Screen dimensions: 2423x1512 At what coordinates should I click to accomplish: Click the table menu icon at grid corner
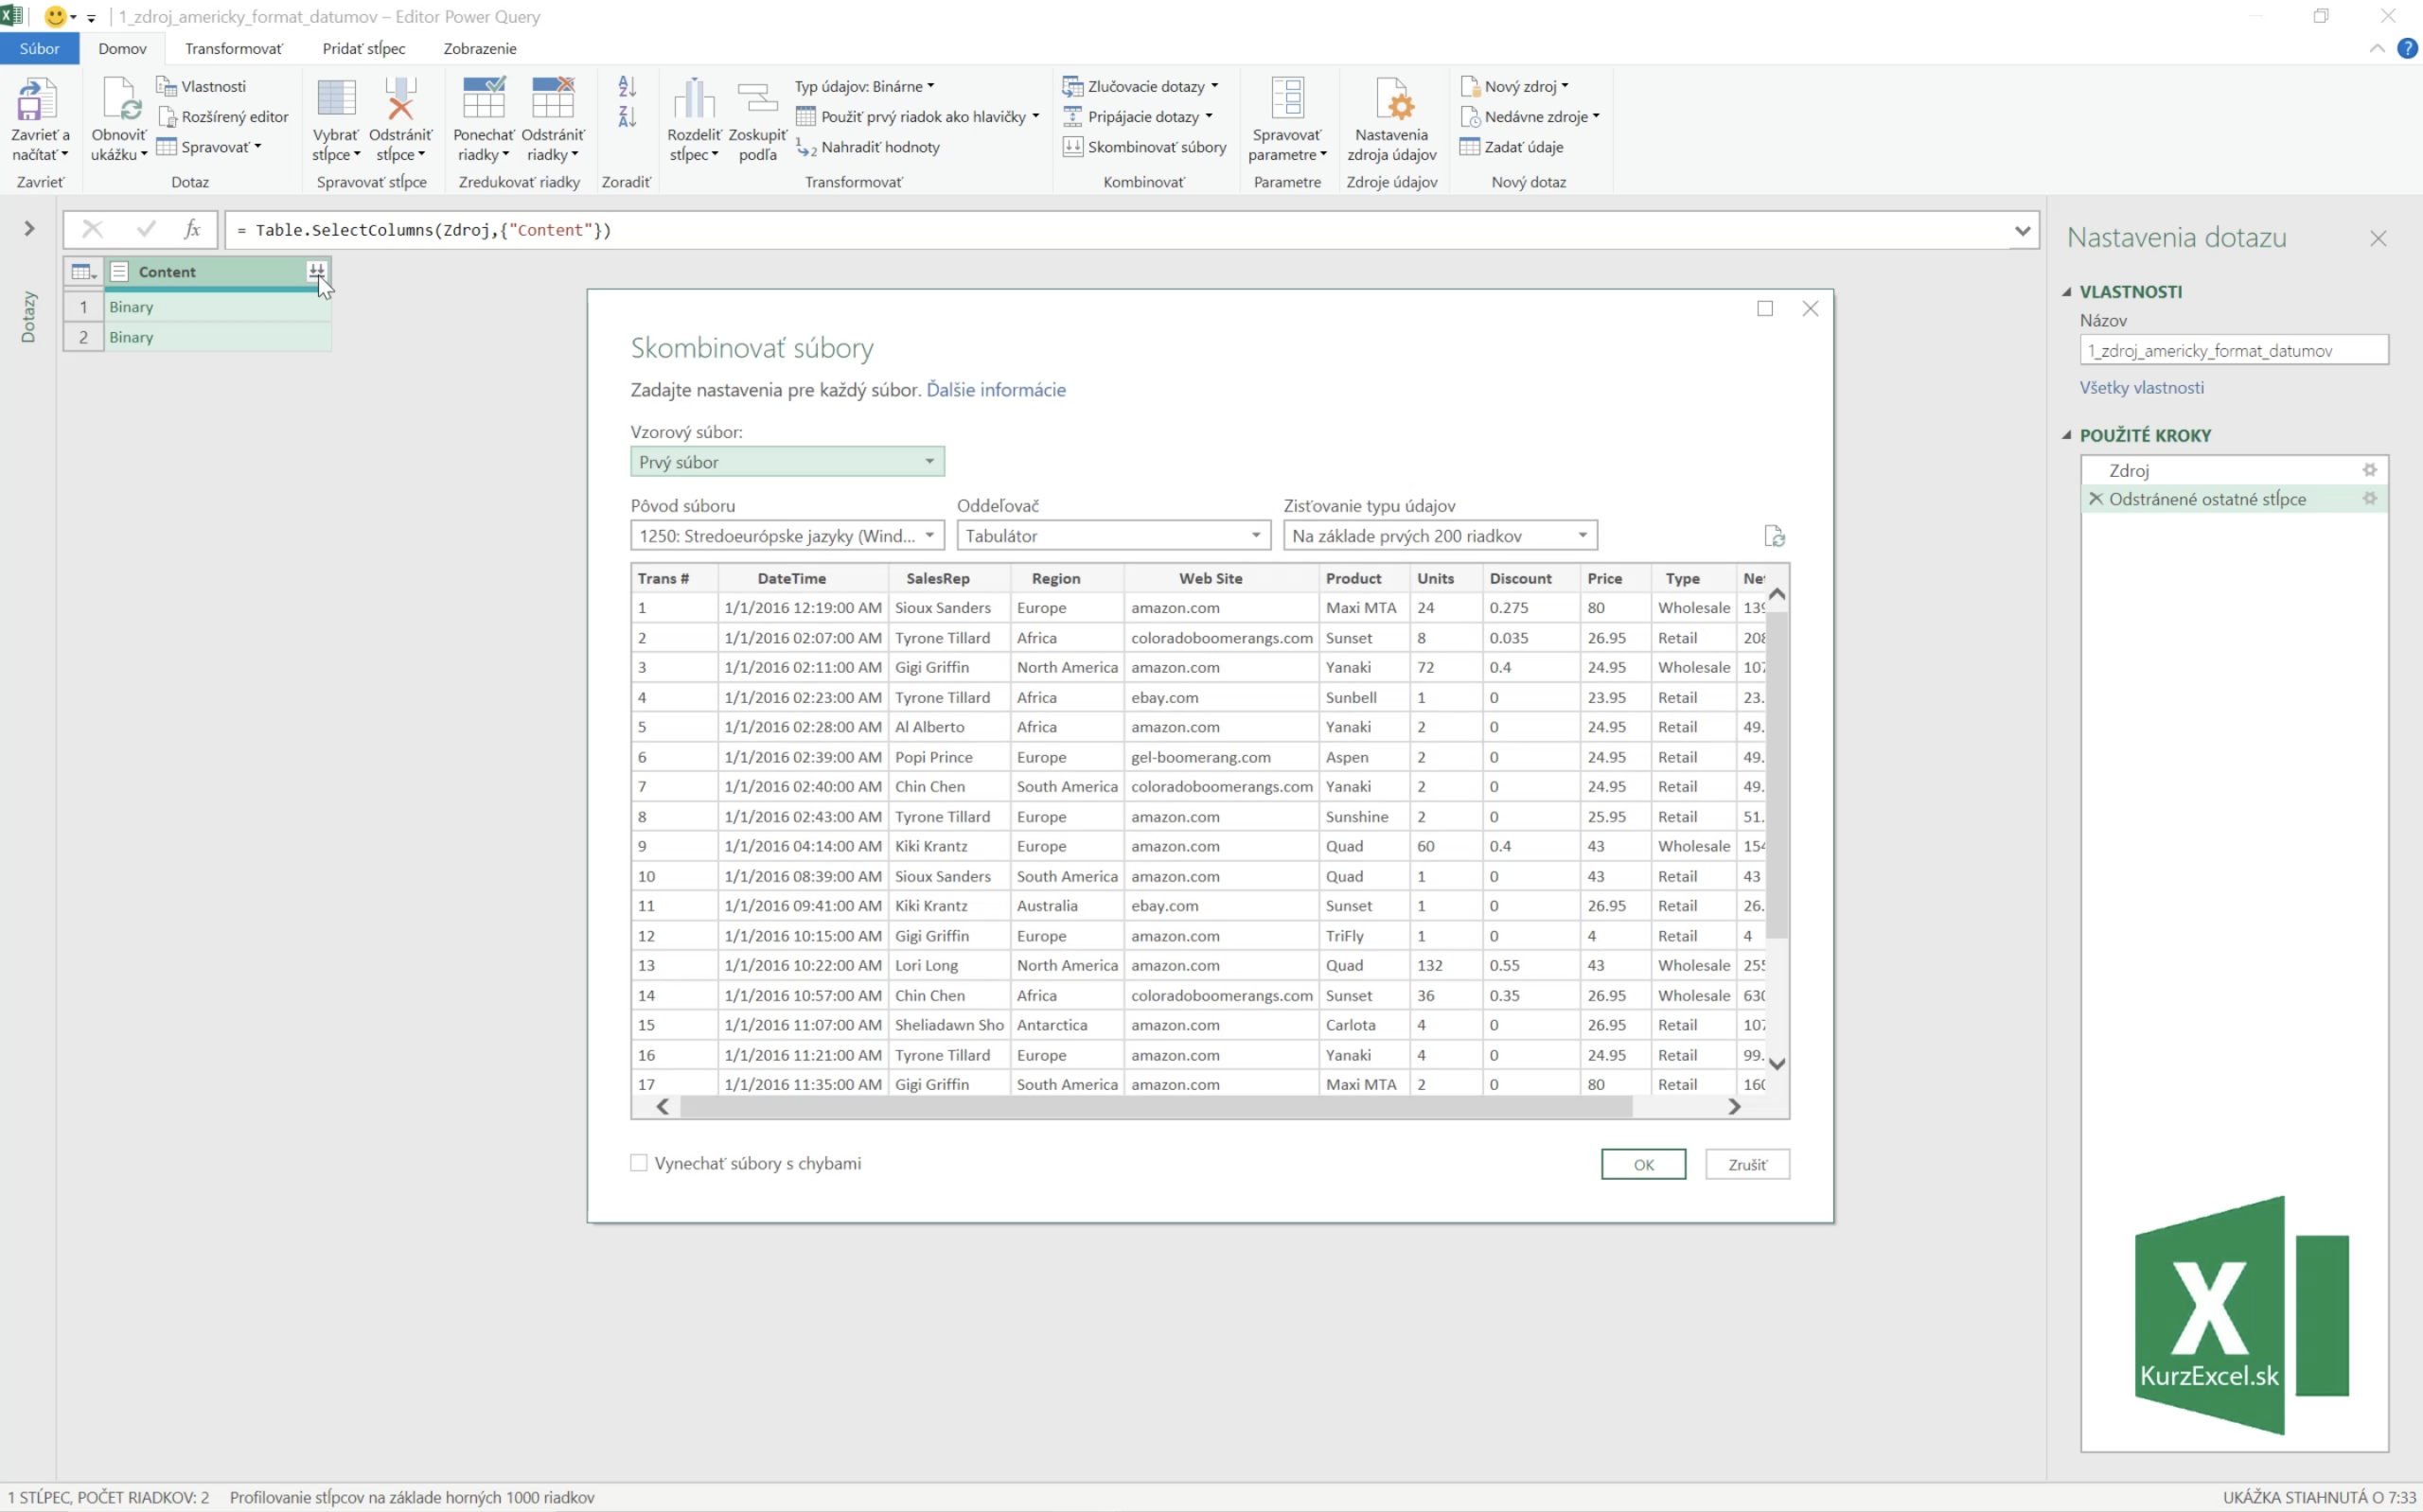83,271
